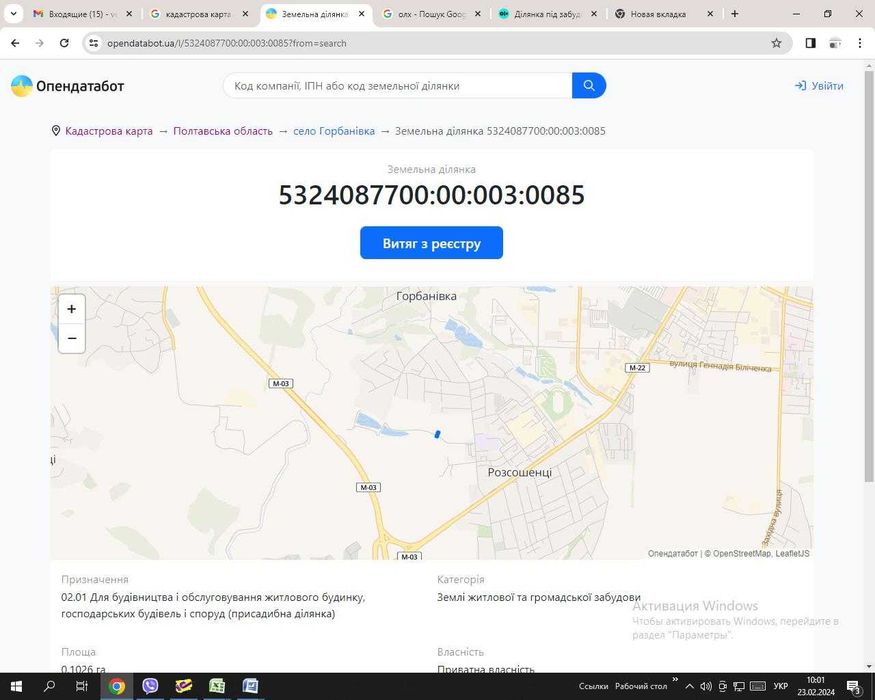Click the cadastral number 5324087700:00:003:0085 heading
Image resolution: width=875 pixels, height=700 pixels.
431,195
